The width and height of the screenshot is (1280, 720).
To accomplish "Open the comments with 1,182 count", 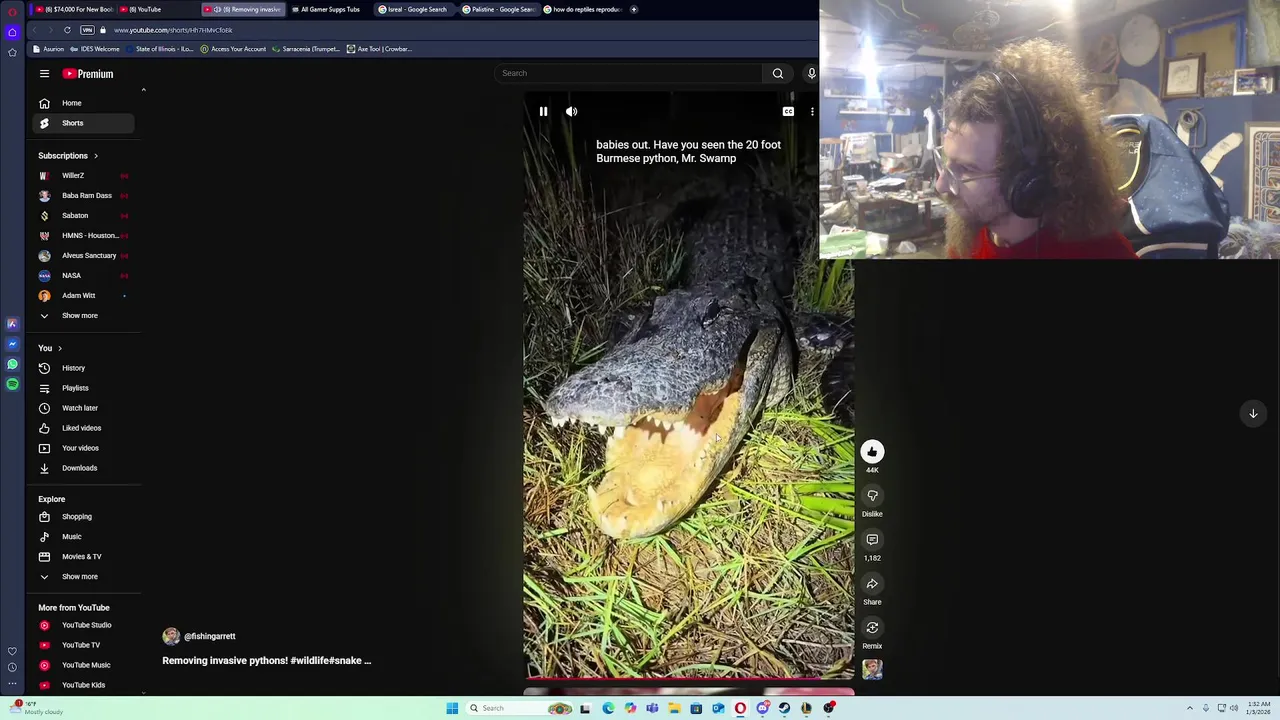I will 872,540.
